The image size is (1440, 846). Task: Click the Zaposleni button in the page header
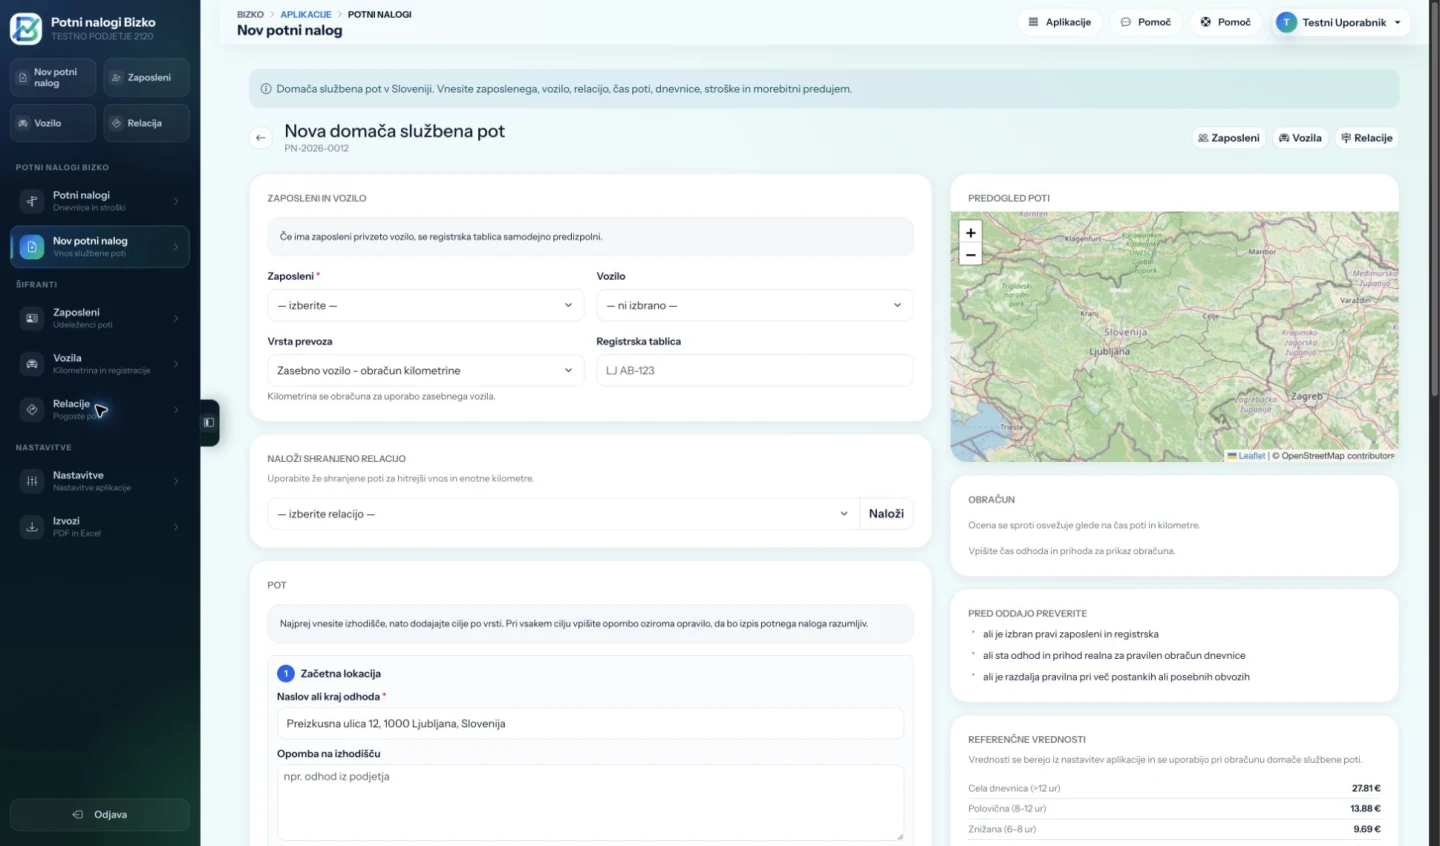tap(1228, 138)
